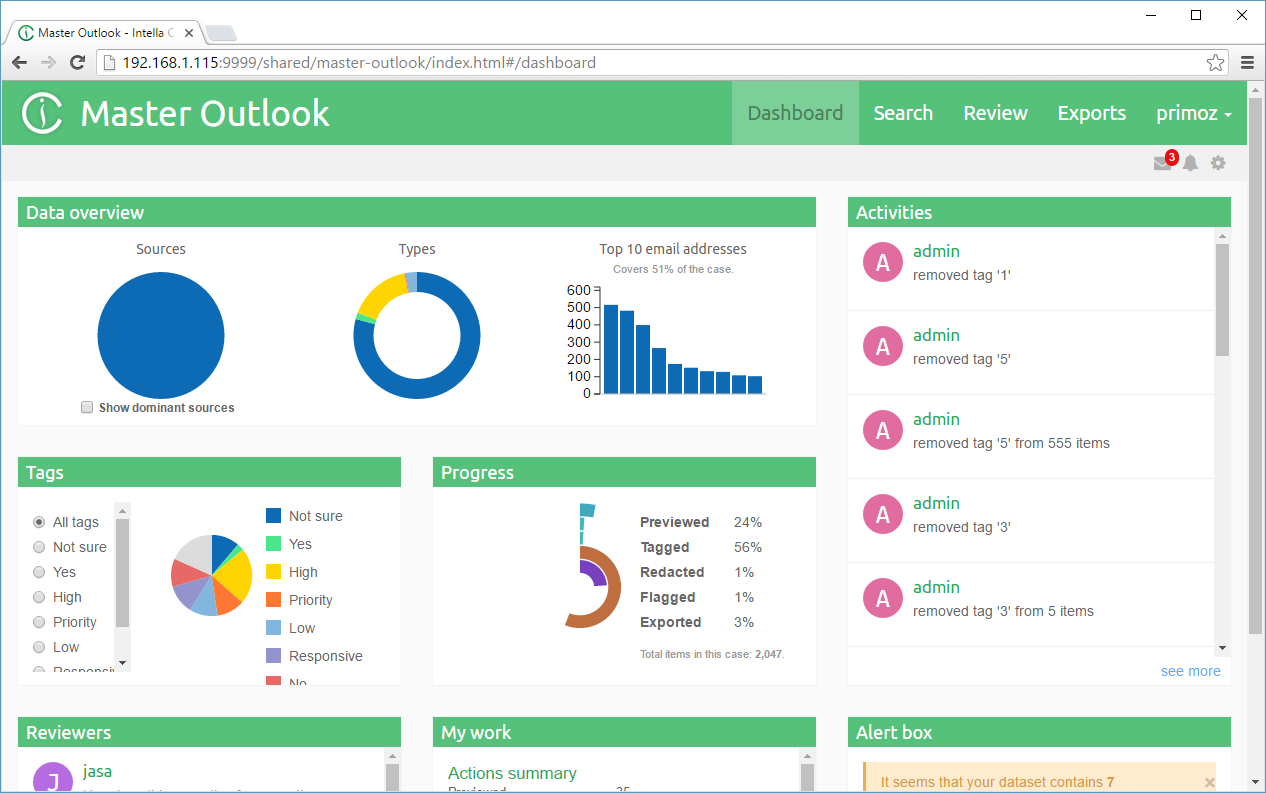1266x793 pixels.
Task: Open messages via the envelope icon
Action: (x=1162, y=162)
